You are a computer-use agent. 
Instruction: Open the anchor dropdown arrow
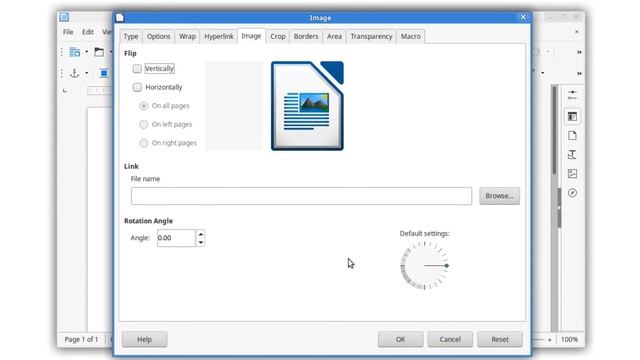[87, 73]
